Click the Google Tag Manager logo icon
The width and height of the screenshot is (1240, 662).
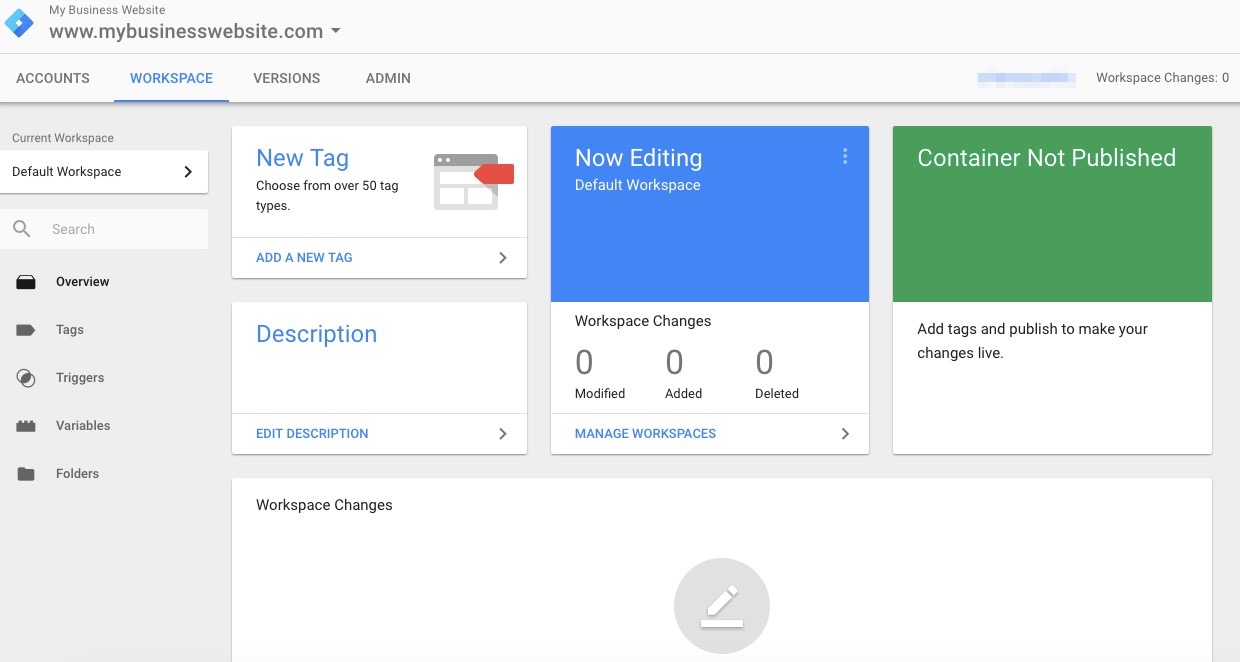(20, 23)
